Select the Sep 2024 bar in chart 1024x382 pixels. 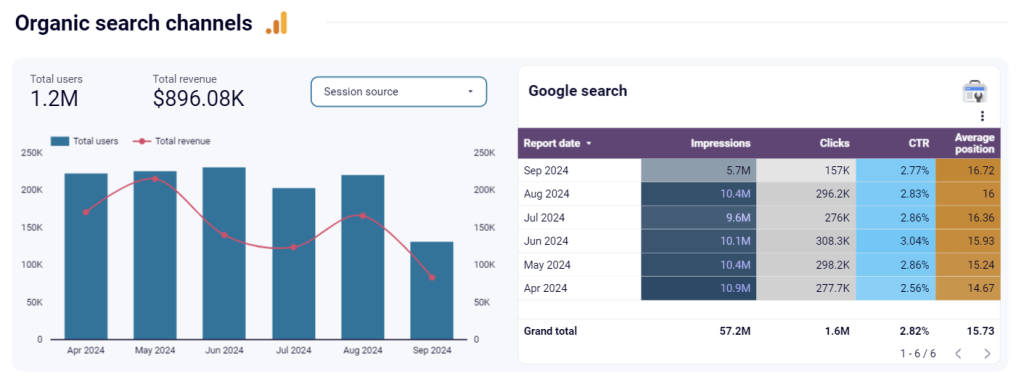(432, 291)
